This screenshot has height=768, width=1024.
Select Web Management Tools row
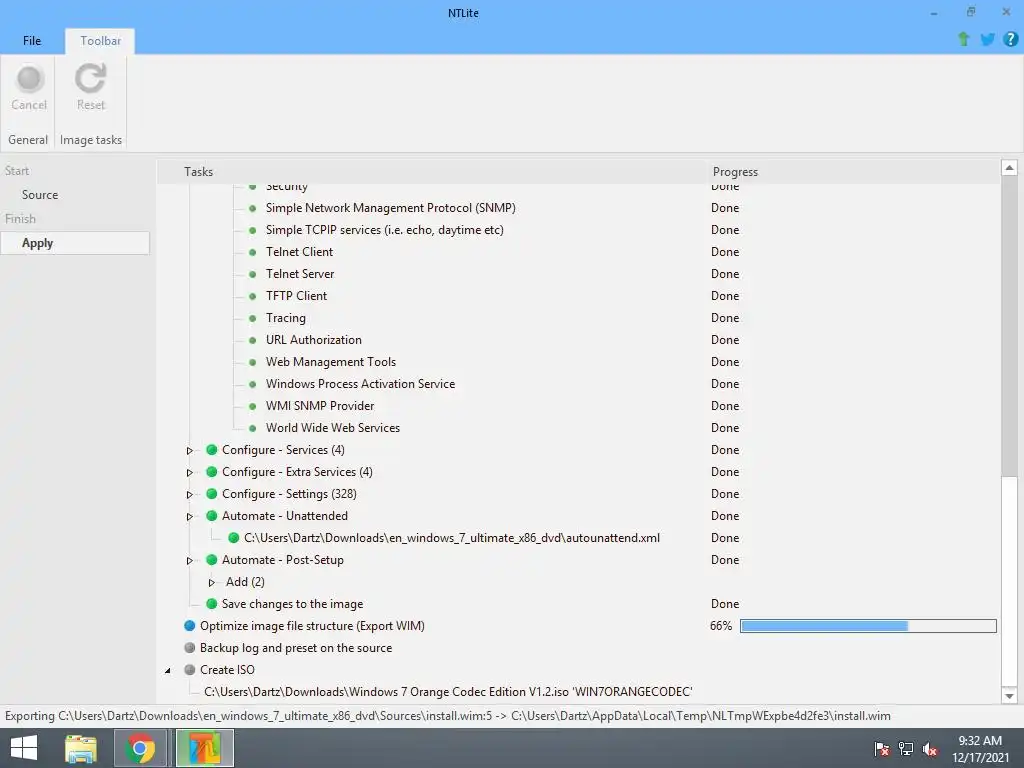[330, 362]
